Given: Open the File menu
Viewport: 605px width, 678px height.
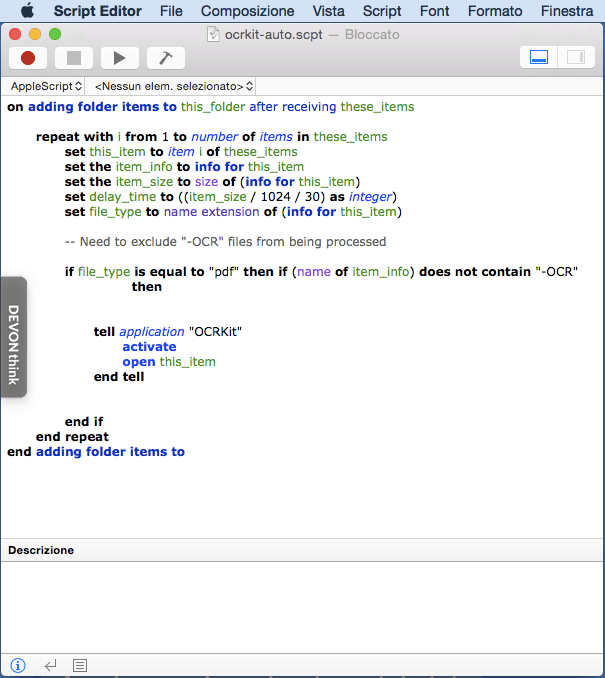Looking at the screenshot, I should pyautogui.click(x=171, y=11).
